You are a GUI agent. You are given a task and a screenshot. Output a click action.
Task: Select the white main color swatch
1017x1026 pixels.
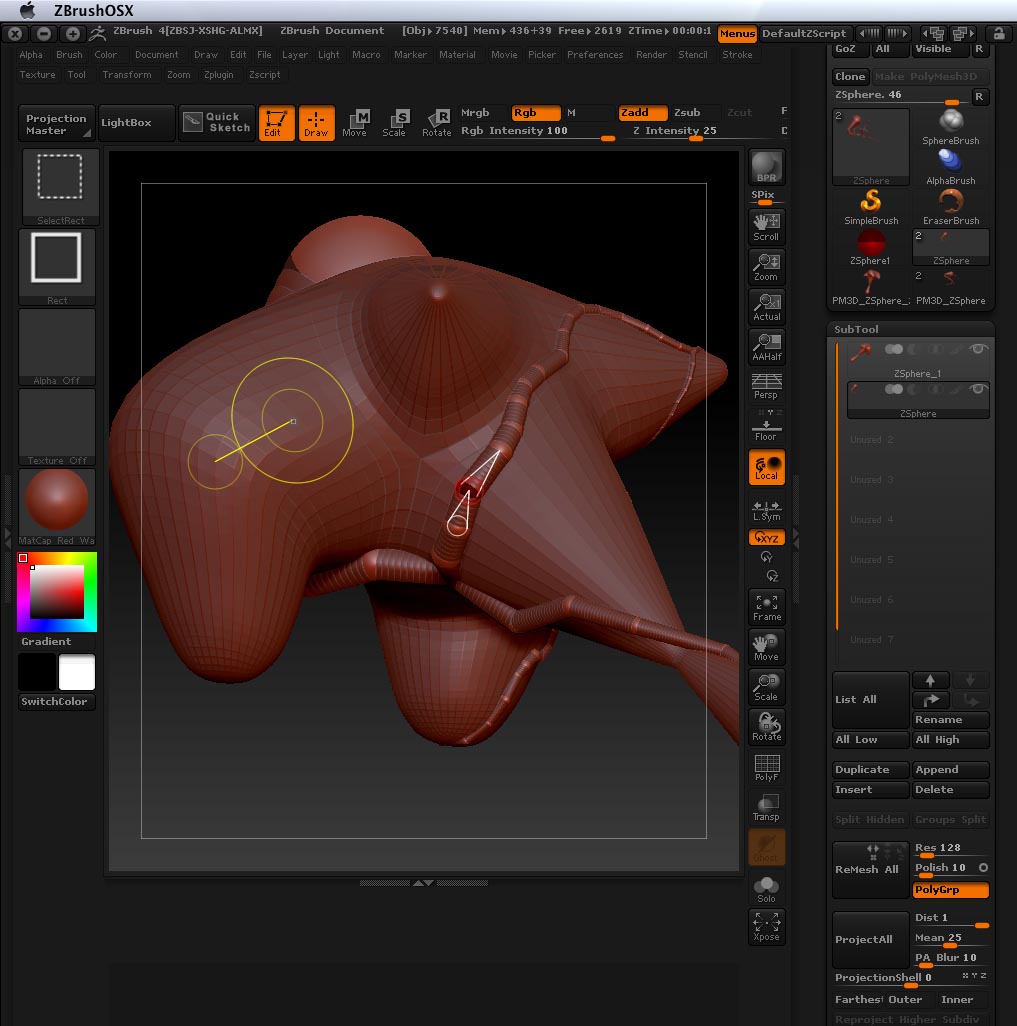[77, 672]
